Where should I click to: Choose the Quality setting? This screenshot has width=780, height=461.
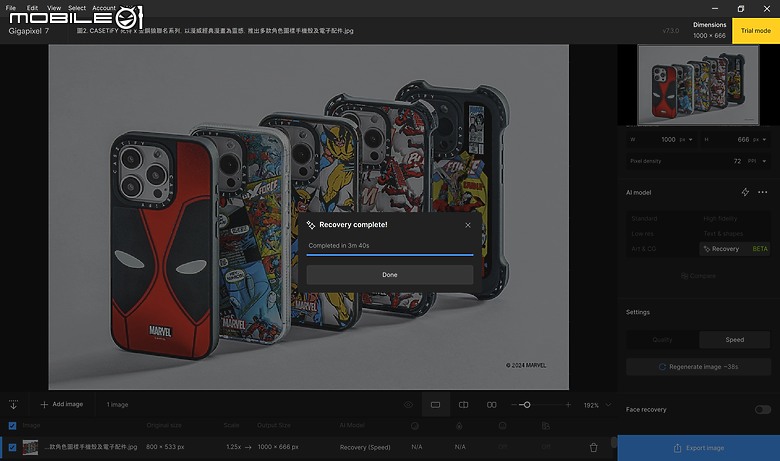coord(662,340)
